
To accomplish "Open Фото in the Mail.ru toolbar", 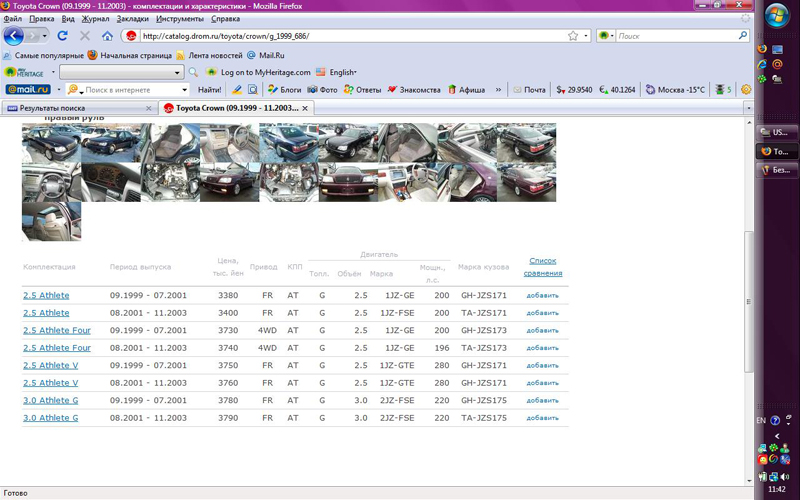I will pos(323,90).
